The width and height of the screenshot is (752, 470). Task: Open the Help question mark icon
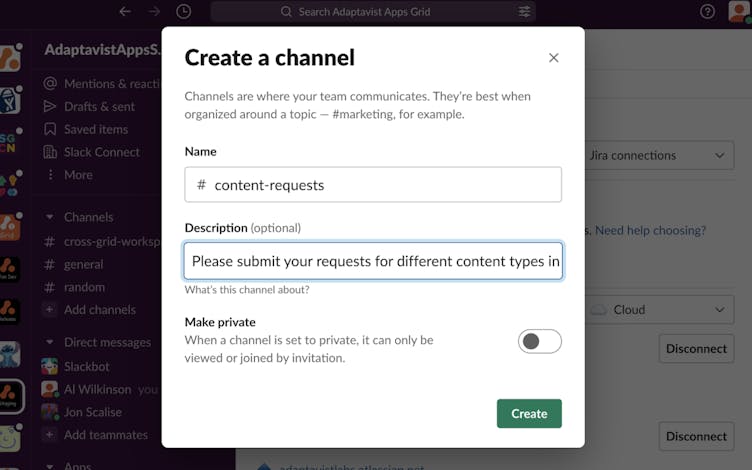pyautogui.click(x=707, y=12)
